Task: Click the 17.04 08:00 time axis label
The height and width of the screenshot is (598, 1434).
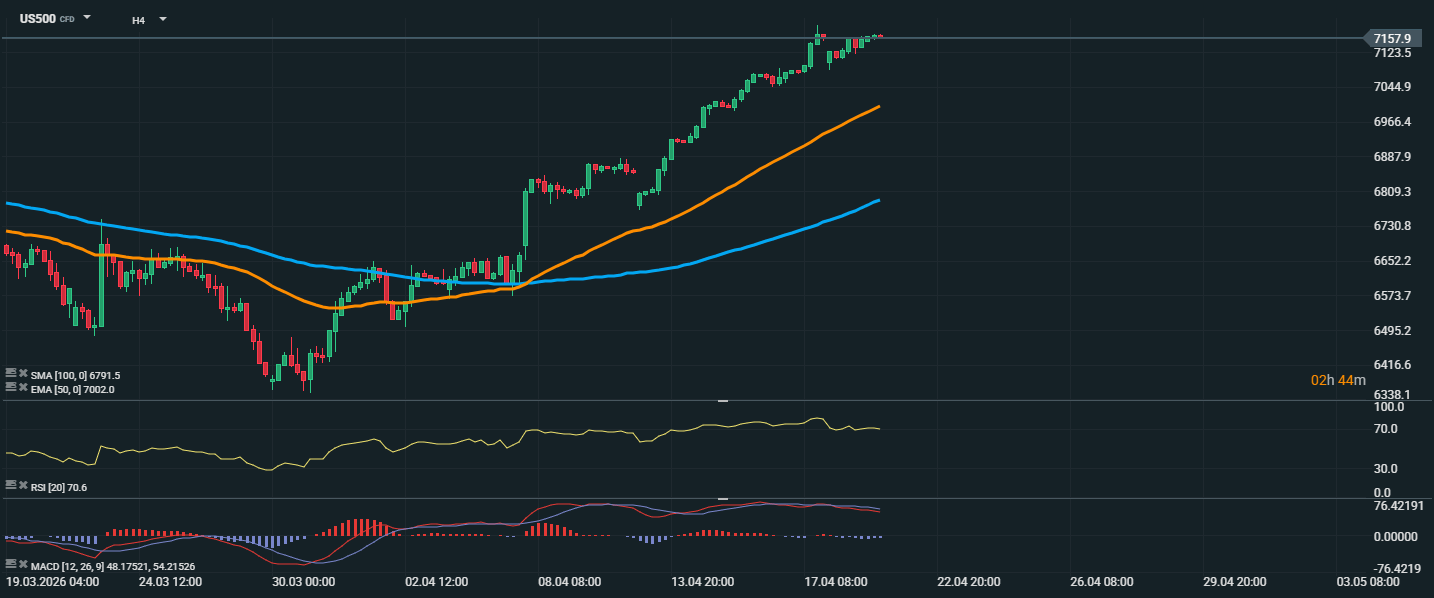Action: (836, 581)
